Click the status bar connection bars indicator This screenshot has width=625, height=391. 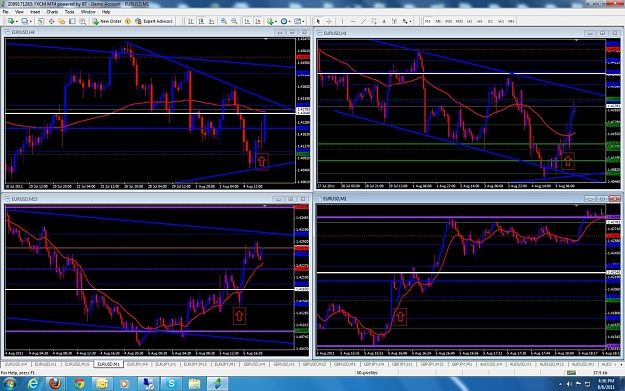(x=571, y=373)
